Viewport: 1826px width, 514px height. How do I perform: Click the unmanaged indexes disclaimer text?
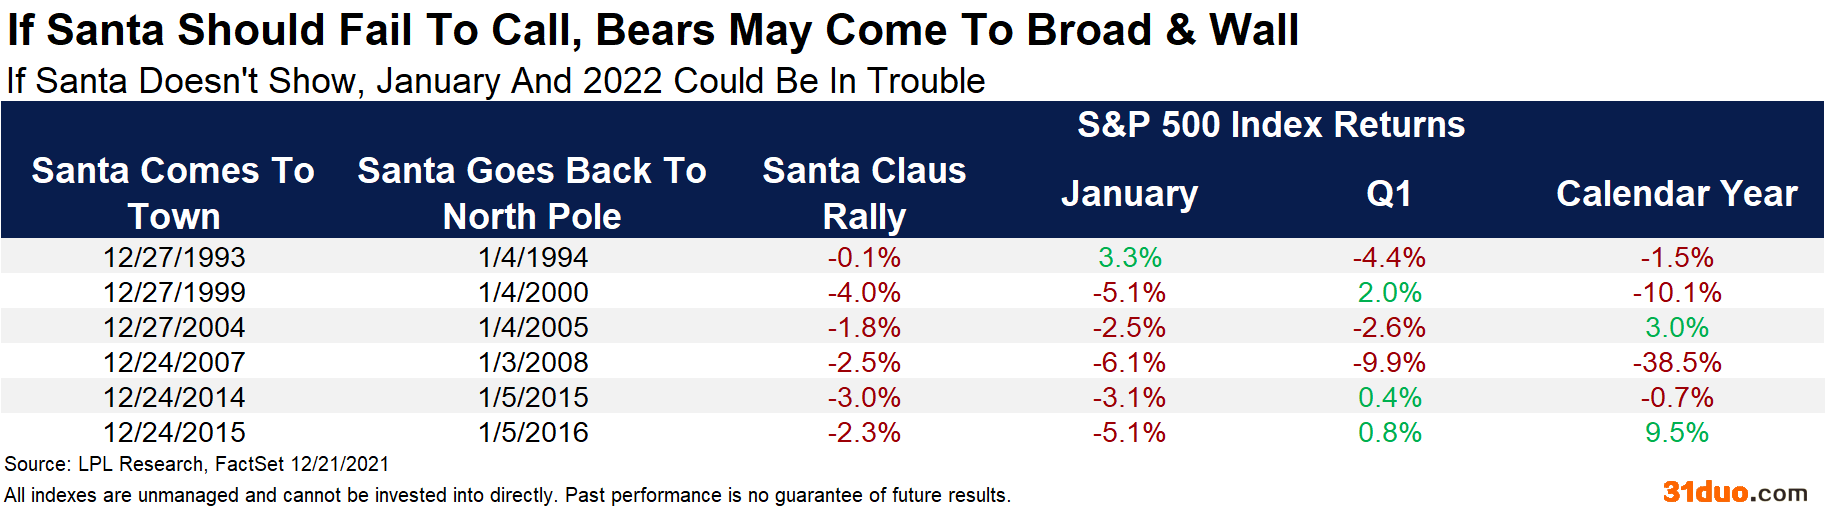tap(507, 495)
